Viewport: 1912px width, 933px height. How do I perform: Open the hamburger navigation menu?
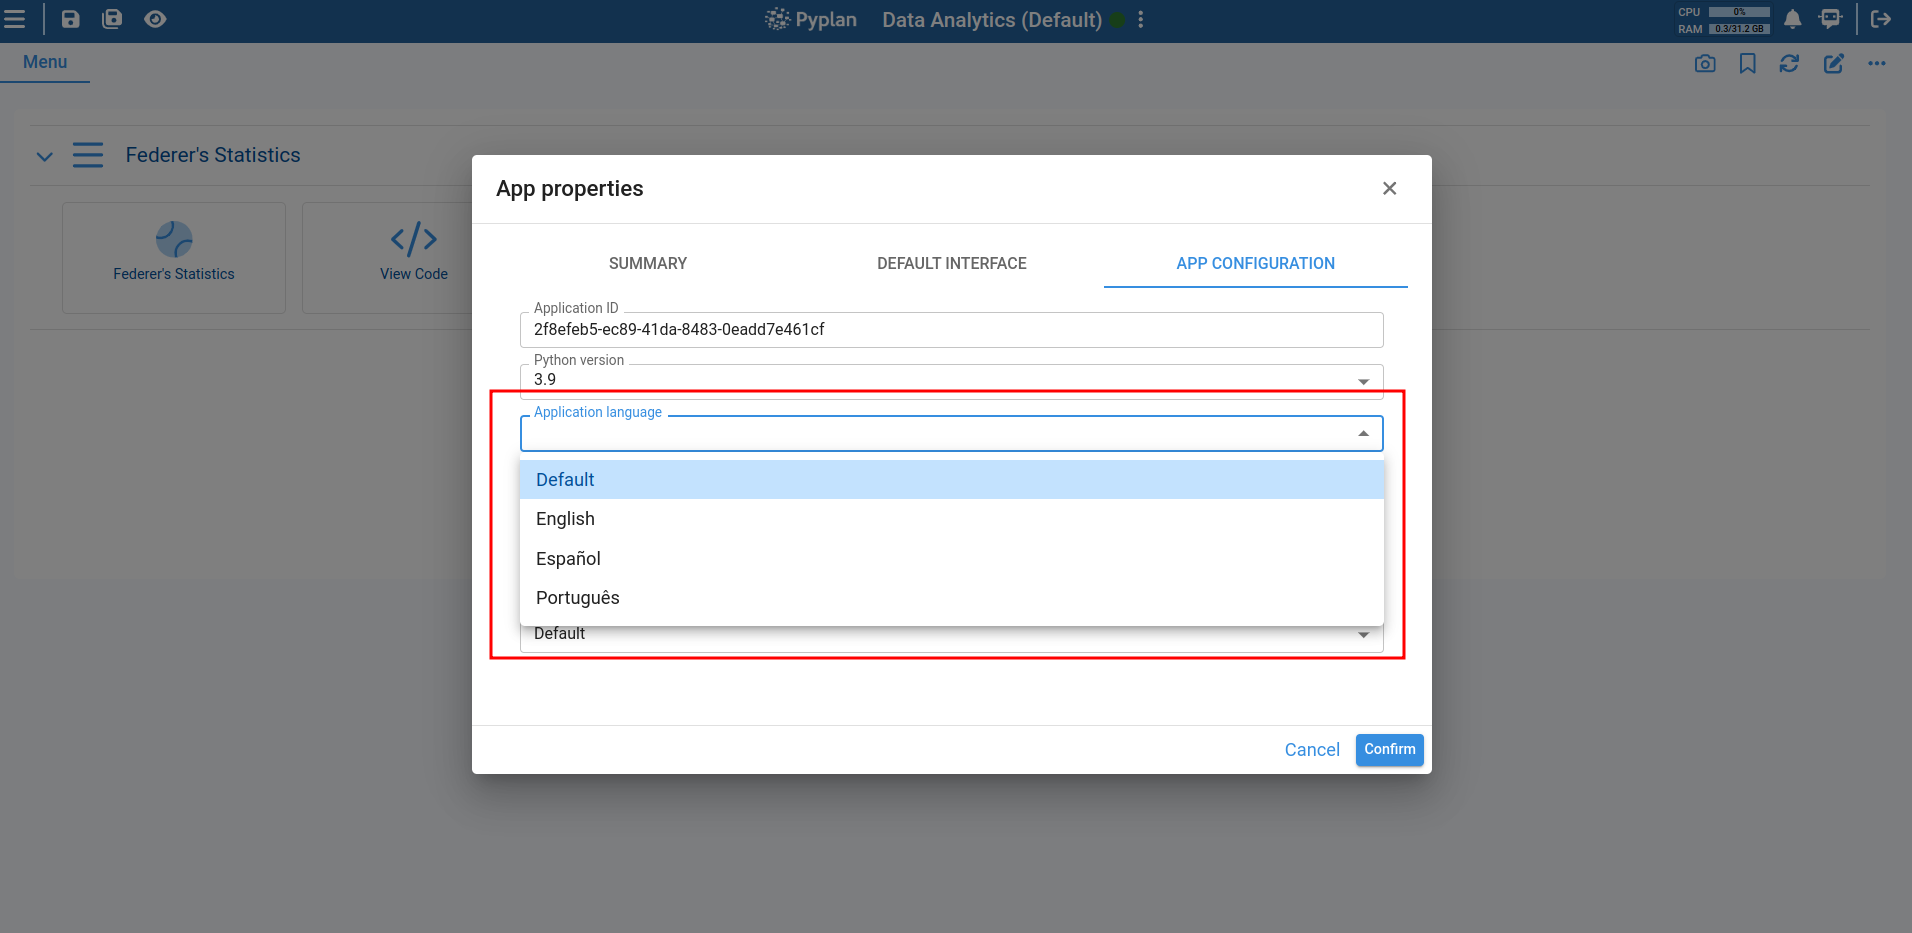pyautogui.click(x=16, y=18)
